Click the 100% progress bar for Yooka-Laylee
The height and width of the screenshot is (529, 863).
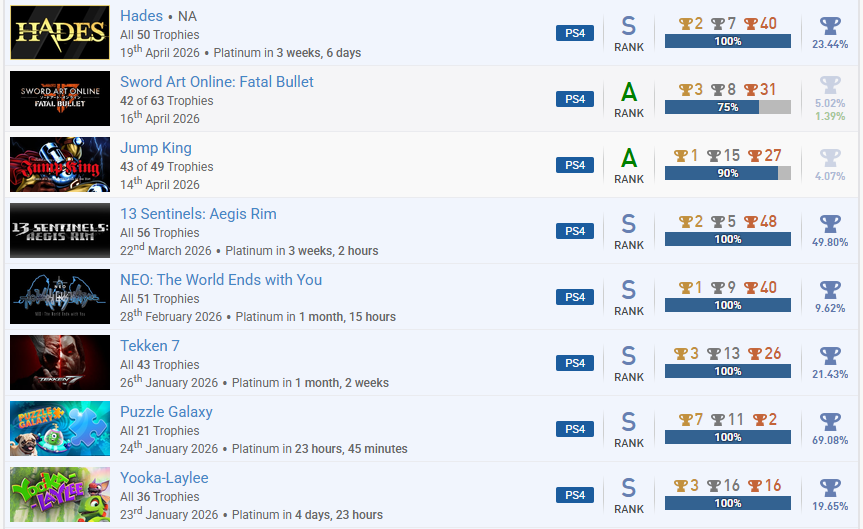tap(728, 504)
